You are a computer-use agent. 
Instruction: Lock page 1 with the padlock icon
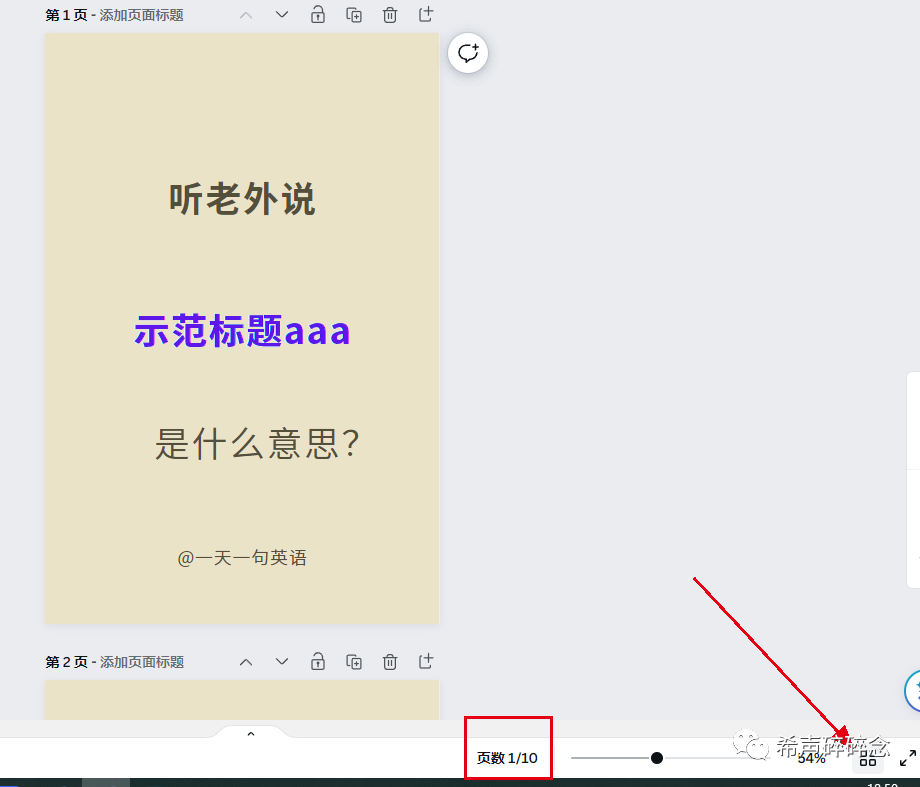click(x=317, y=14)
